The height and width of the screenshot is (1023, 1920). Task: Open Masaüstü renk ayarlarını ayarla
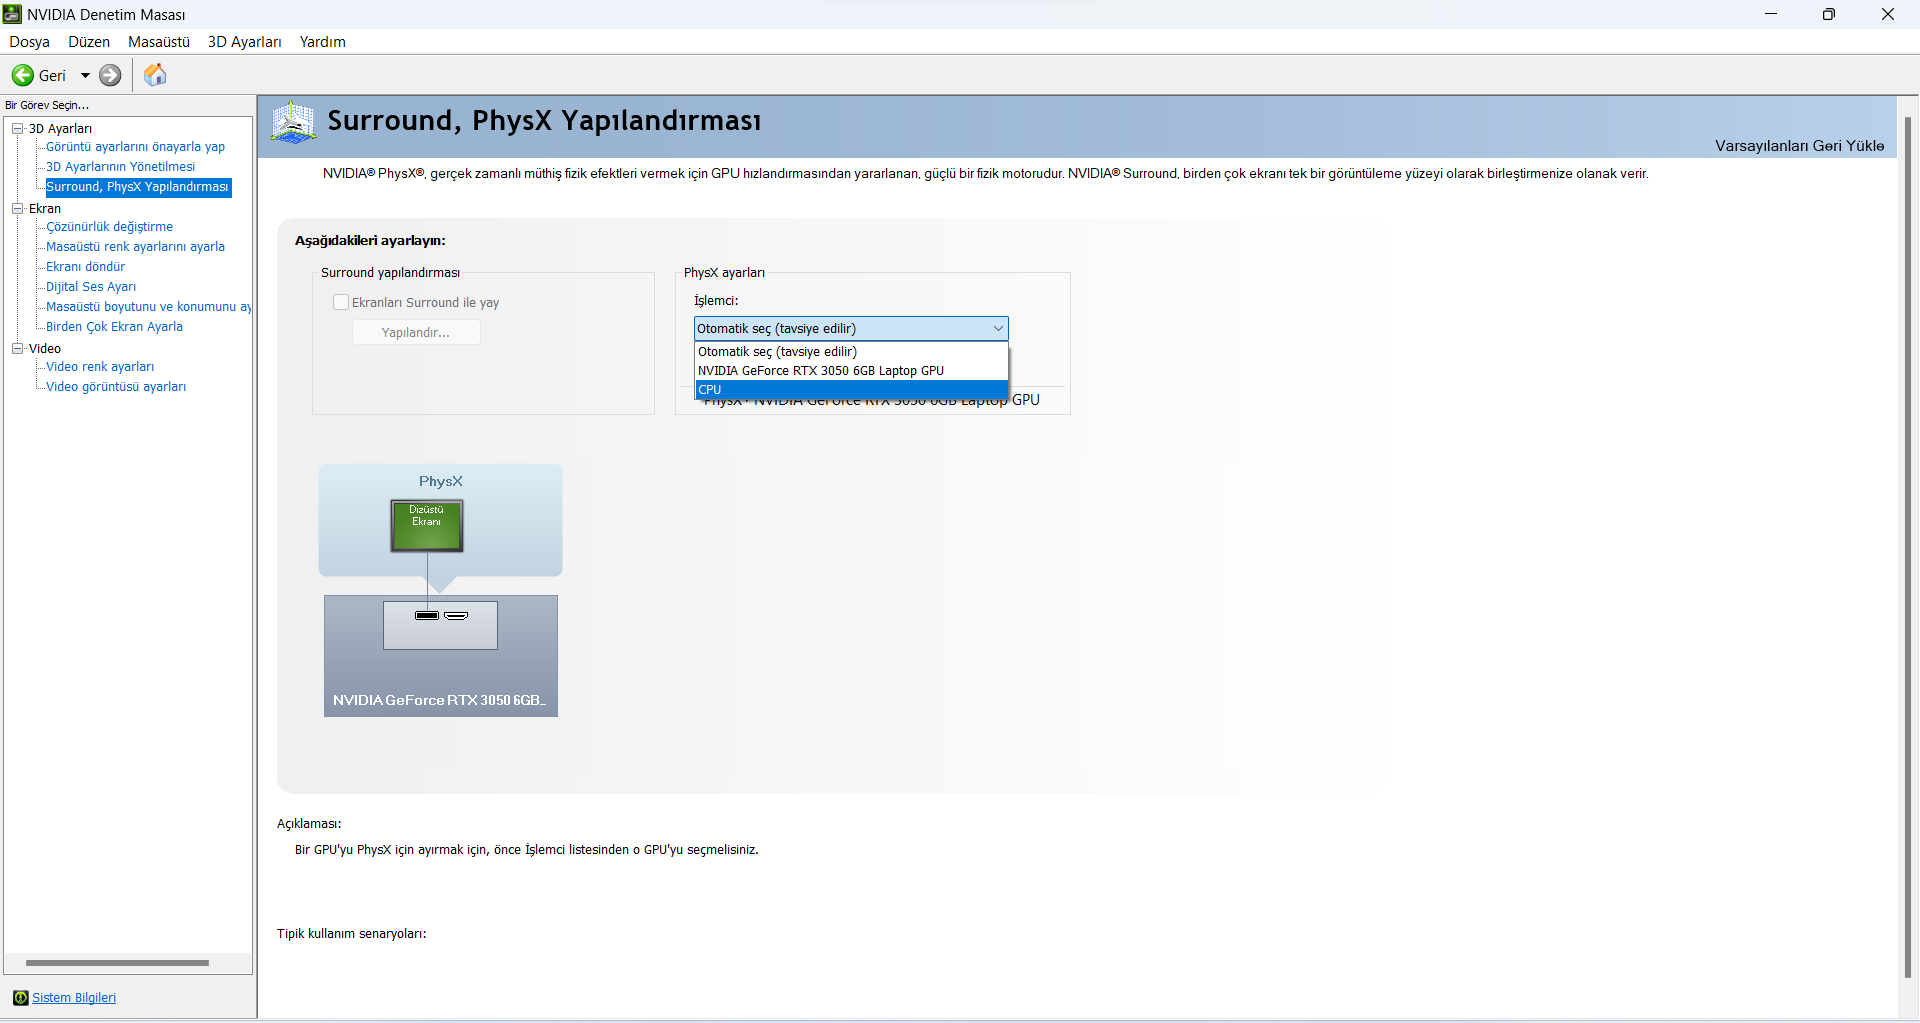point(135,247)
